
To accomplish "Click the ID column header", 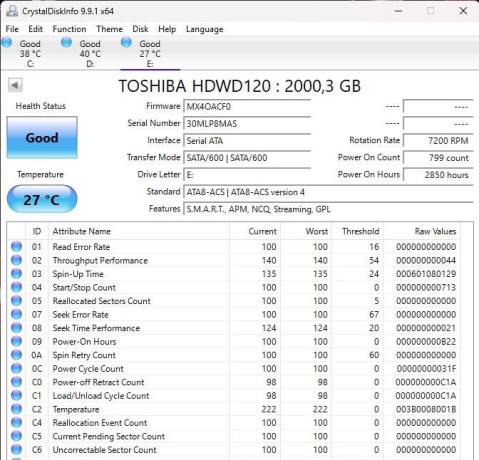I will [37, 231].
